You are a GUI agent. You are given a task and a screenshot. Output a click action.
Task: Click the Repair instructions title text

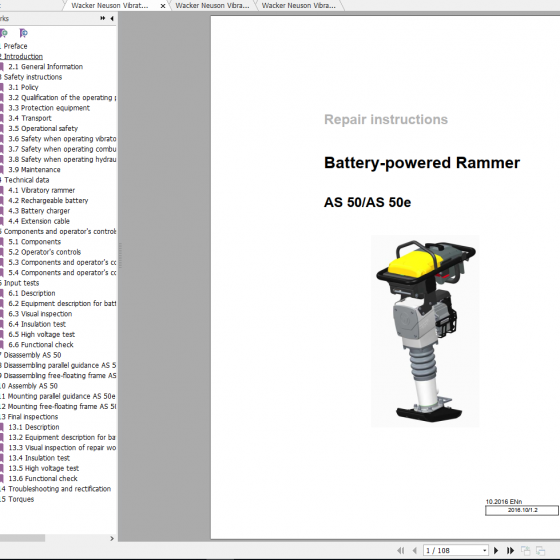(386, 119)
